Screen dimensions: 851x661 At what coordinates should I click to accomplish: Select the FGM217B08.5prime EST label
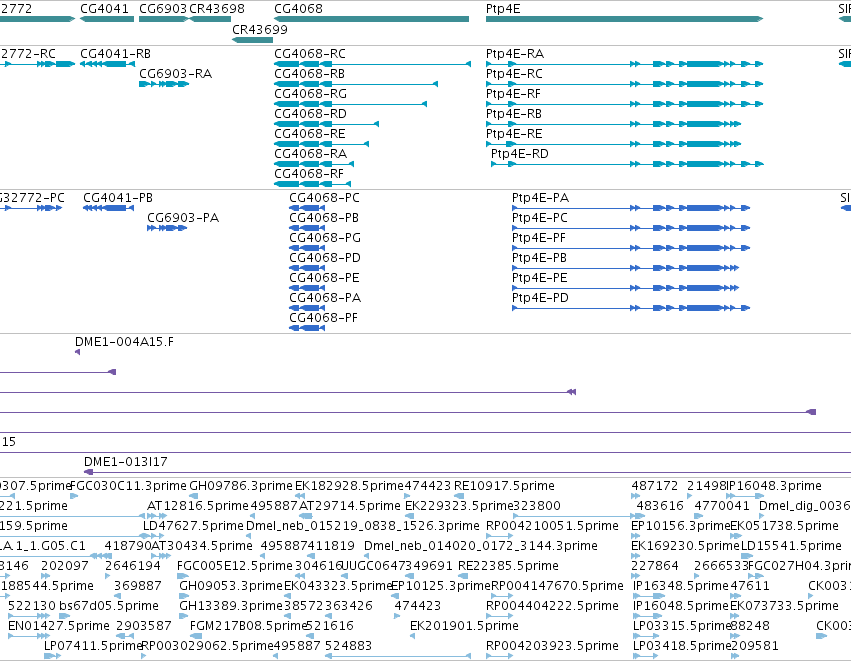pos(249,626)
